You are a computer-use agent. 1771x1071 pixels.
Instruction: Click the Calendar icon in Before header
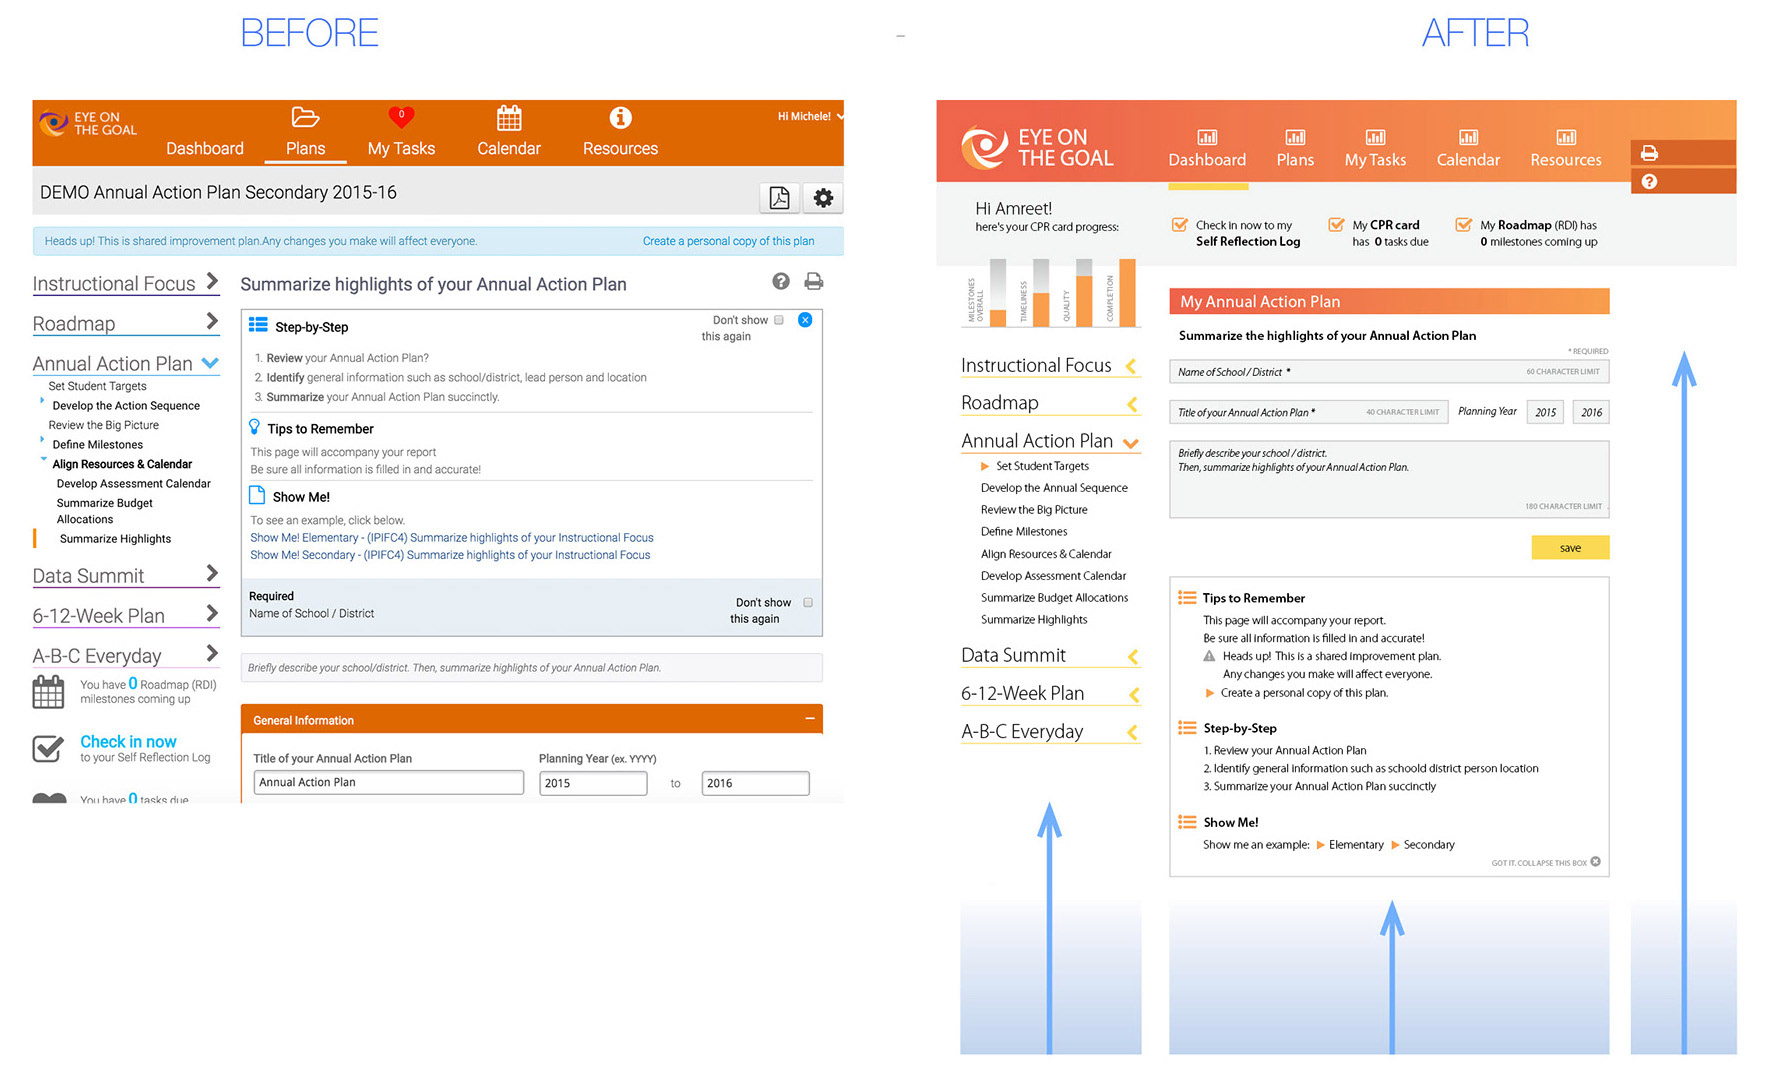(x=509, y=118)
